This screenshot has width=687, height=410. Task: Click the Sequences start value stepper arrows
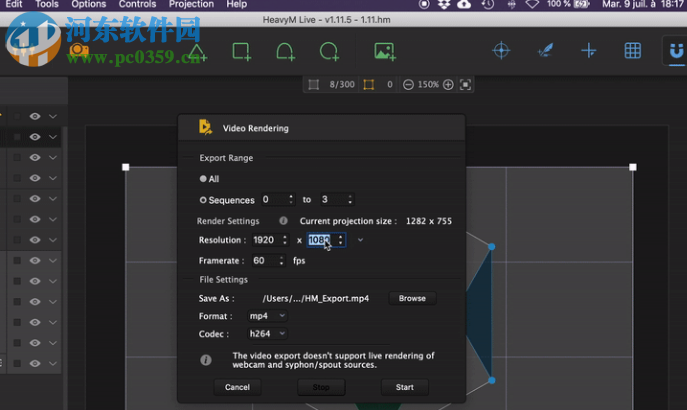click(291, 199)
